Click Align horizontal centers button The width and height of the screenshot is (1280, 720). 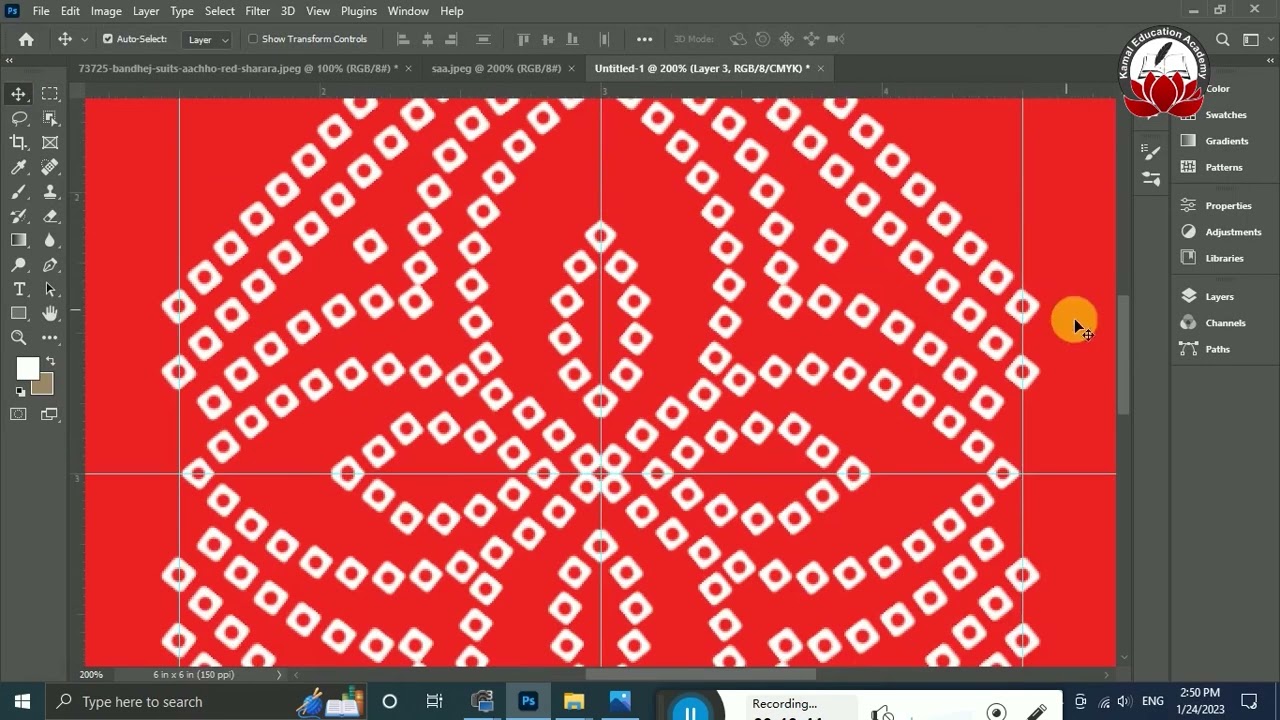(x=427, y=39)
